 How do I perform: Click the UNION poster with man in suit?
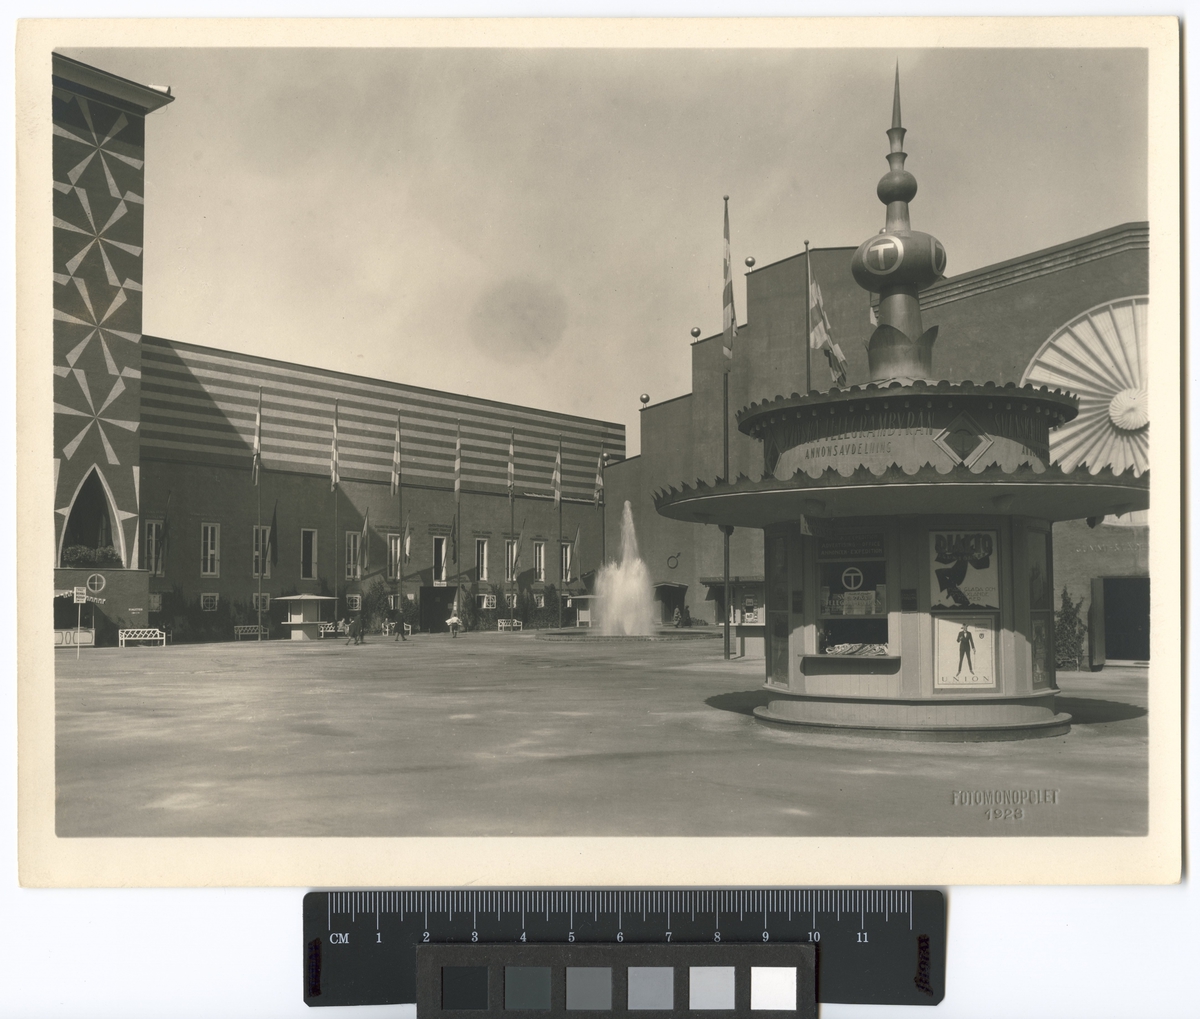(964, 651)
